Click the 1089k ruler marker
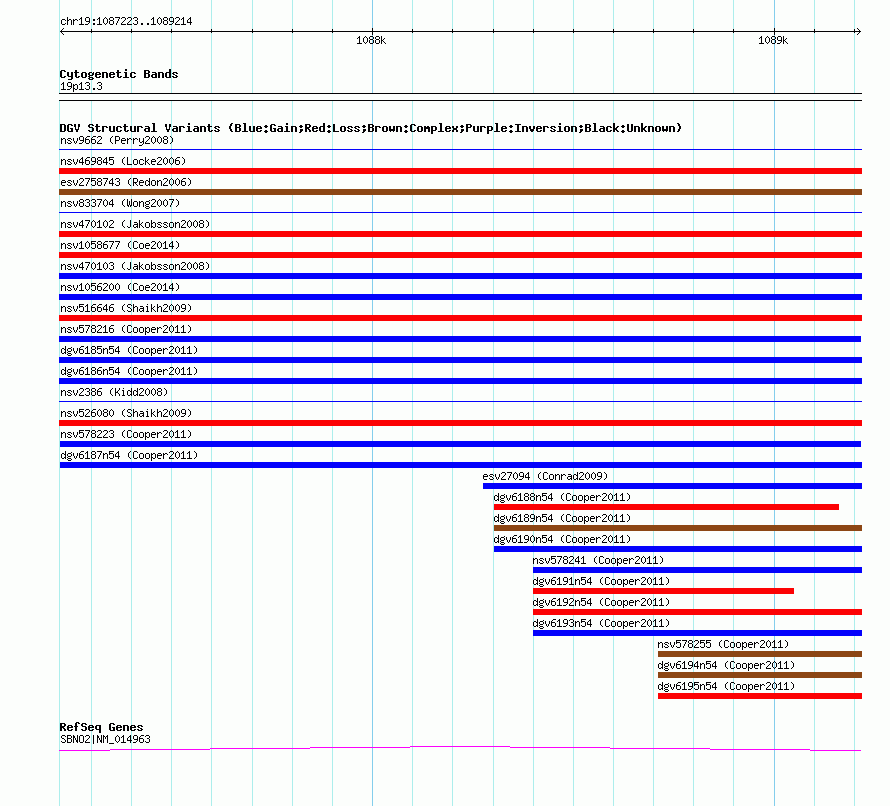 tap(773, 40)
